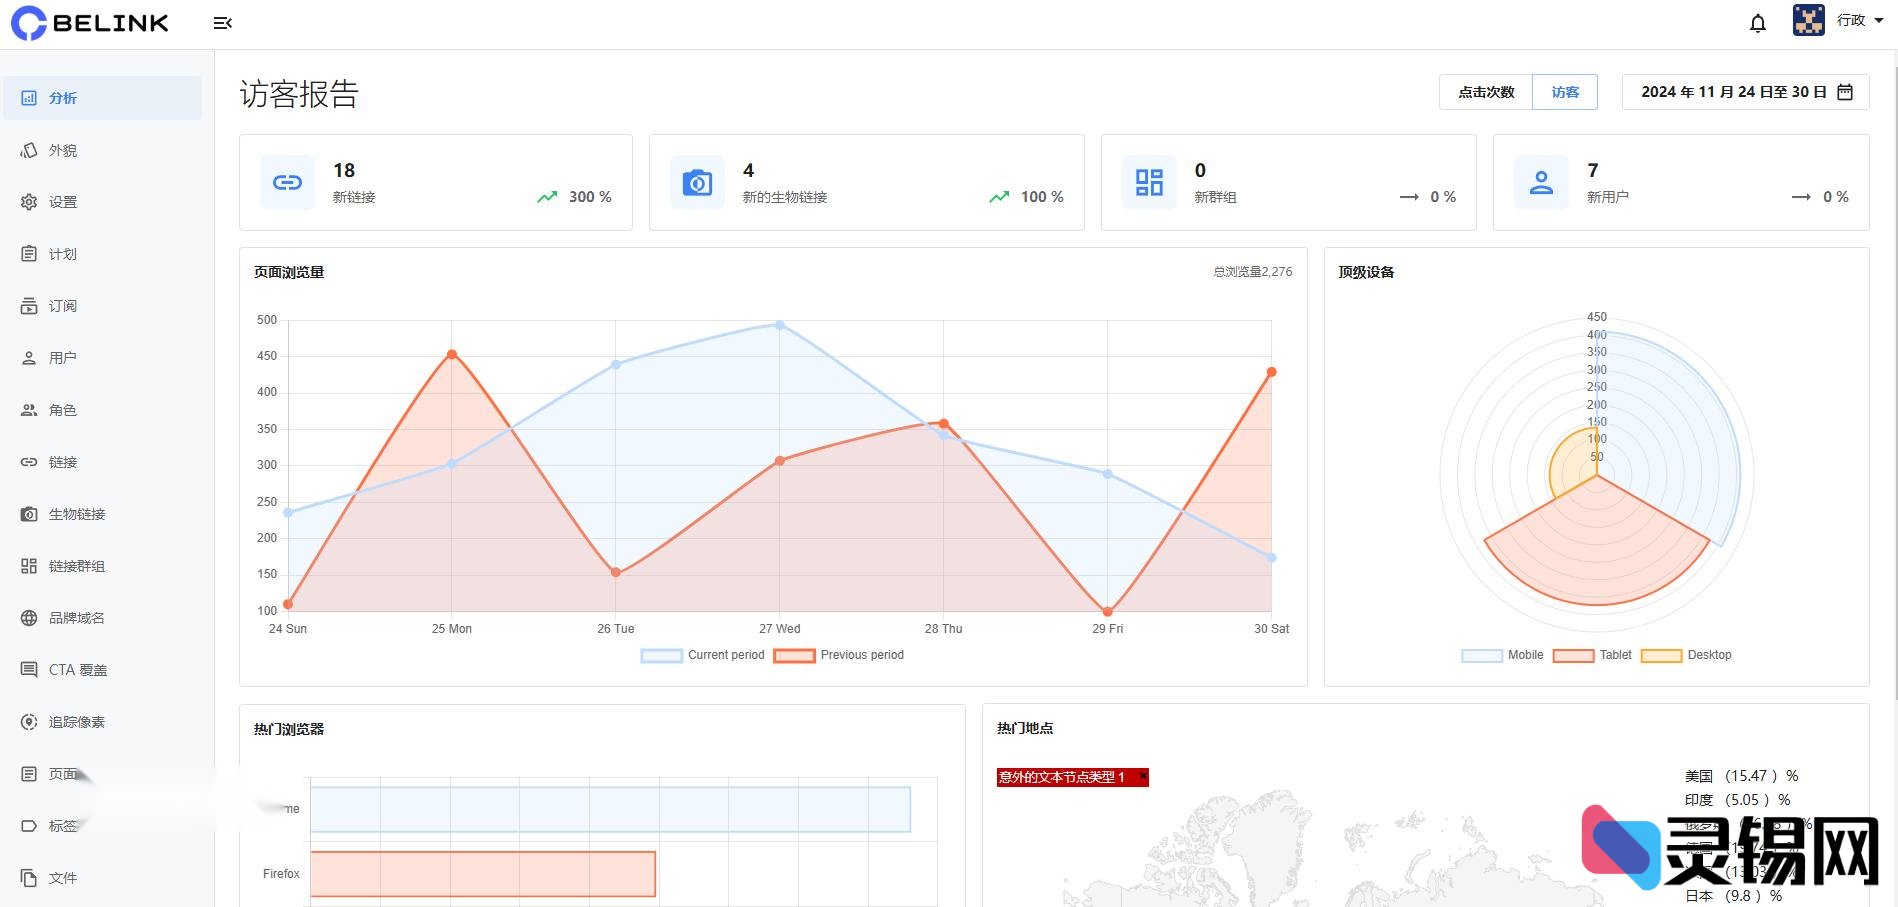Open 用户 in the sidebar
This screenshot has width=1898, height=907.
[x=102, y=358]
